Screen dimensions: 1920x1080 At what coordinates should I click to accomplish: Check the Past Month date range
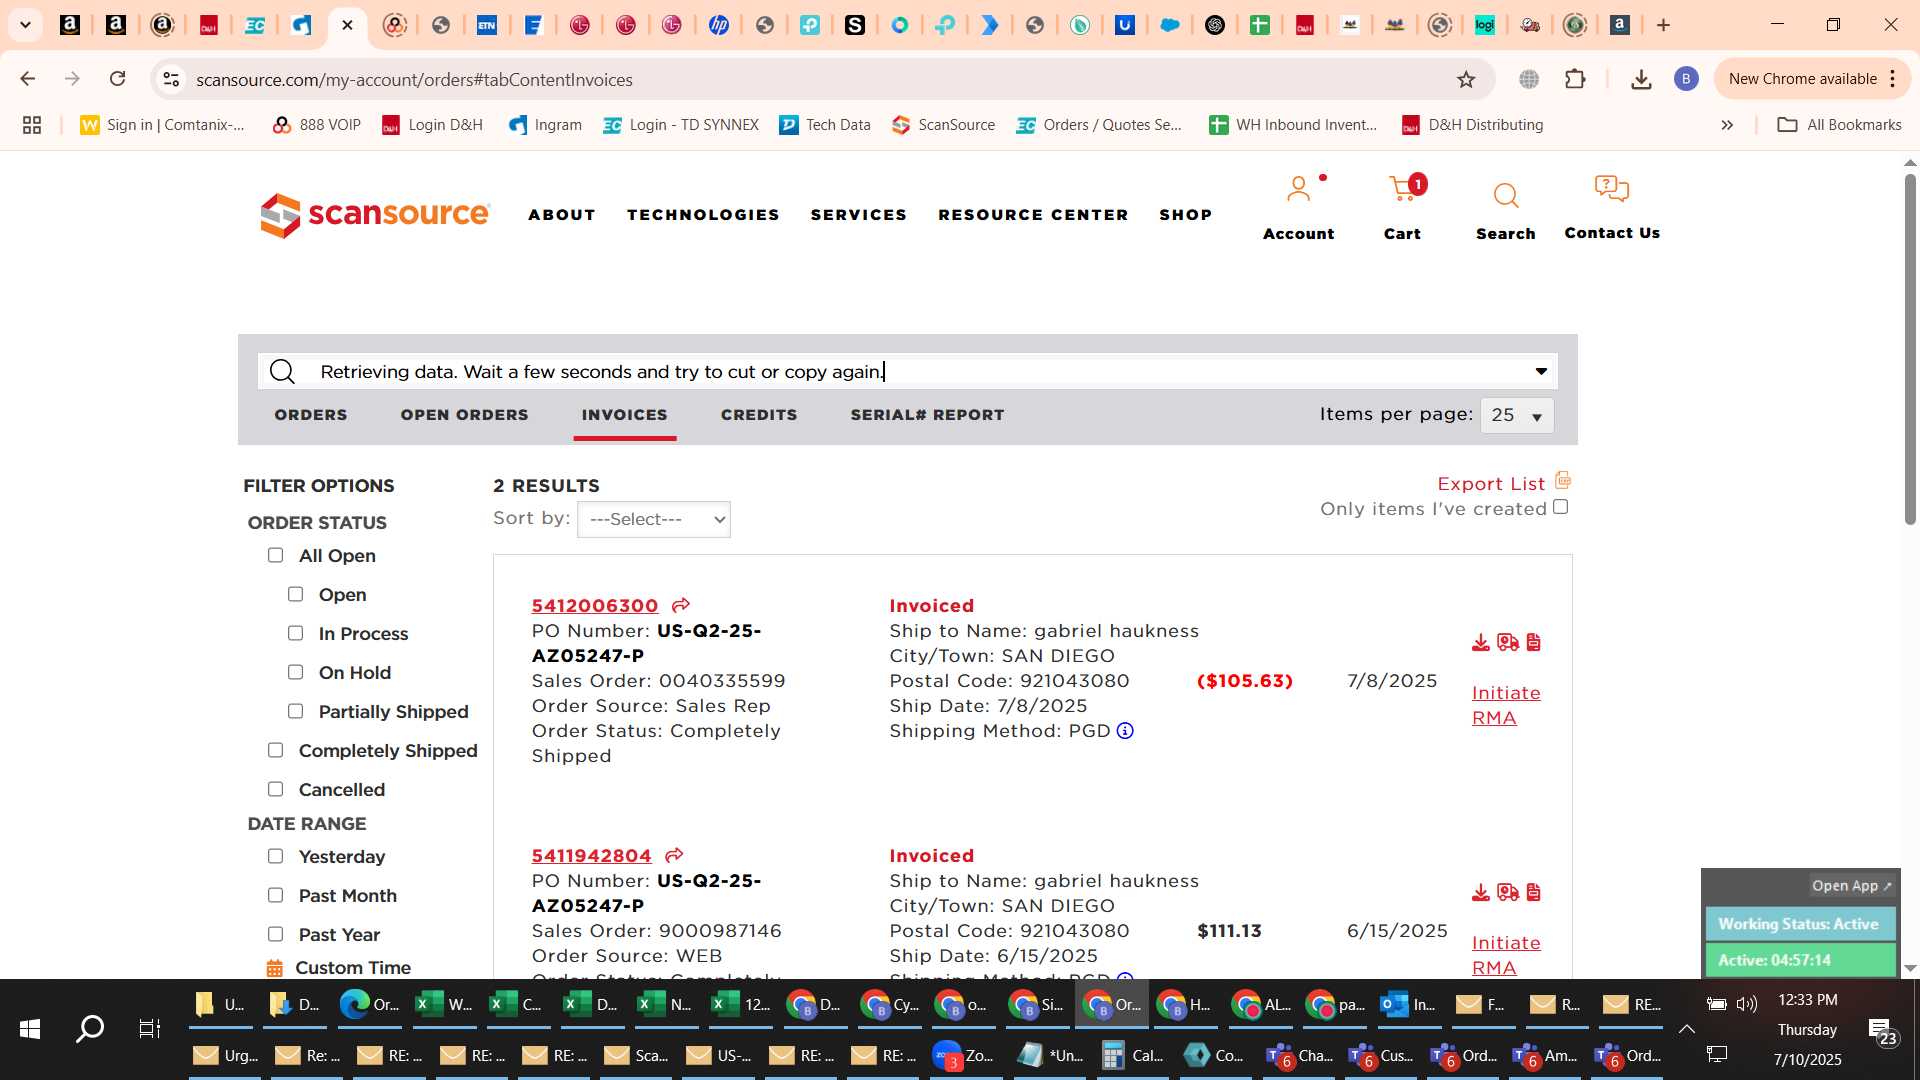click(275, 895)
